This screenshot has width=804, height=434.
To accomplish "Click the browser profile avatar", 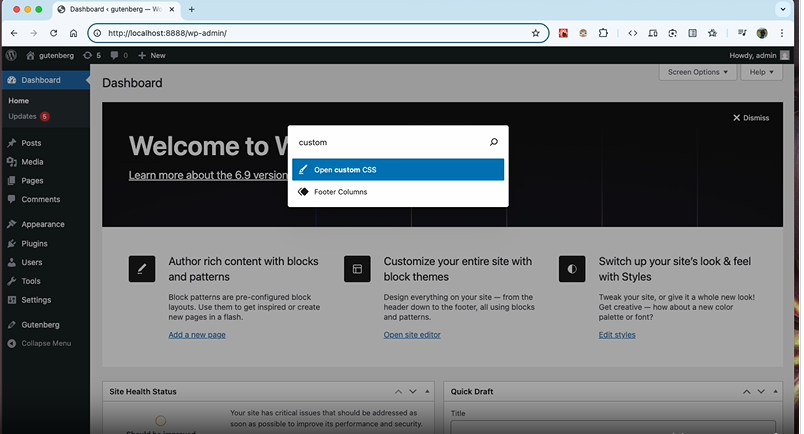I will click(x=762, y=33).
